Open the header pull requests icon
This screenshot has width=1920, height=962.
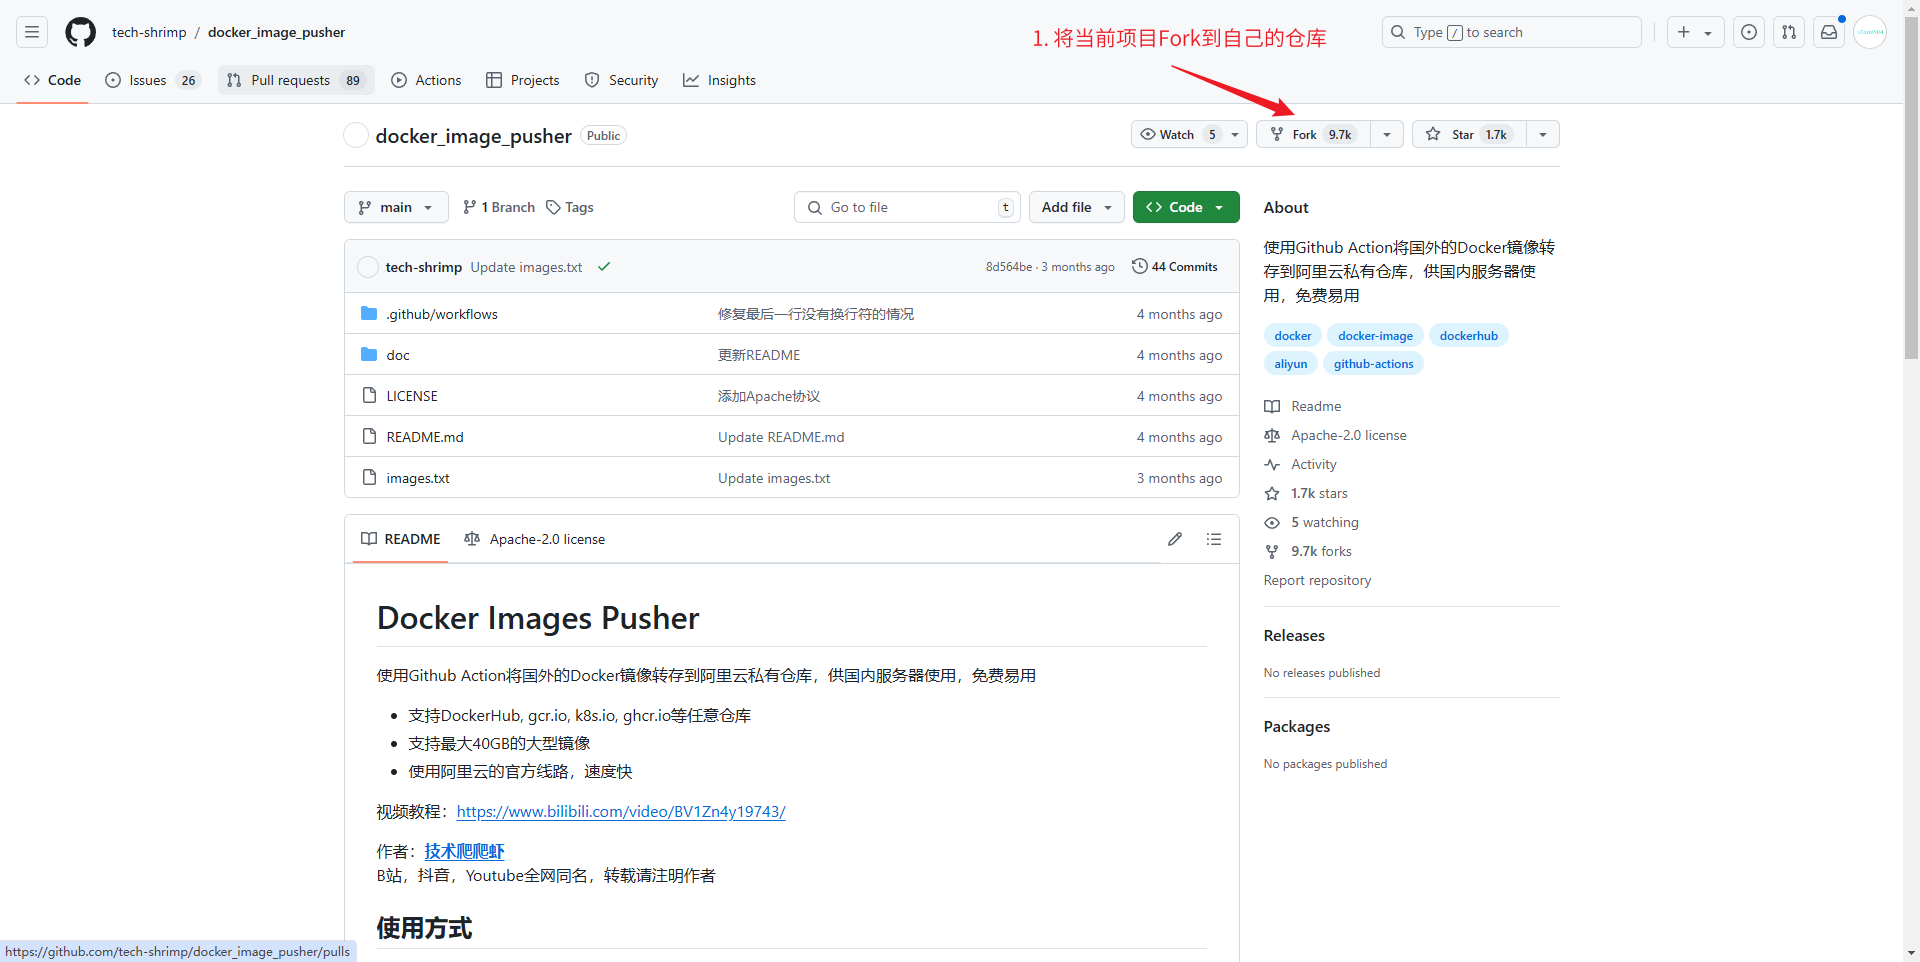pyautogui.click(x=1788, y=32)
